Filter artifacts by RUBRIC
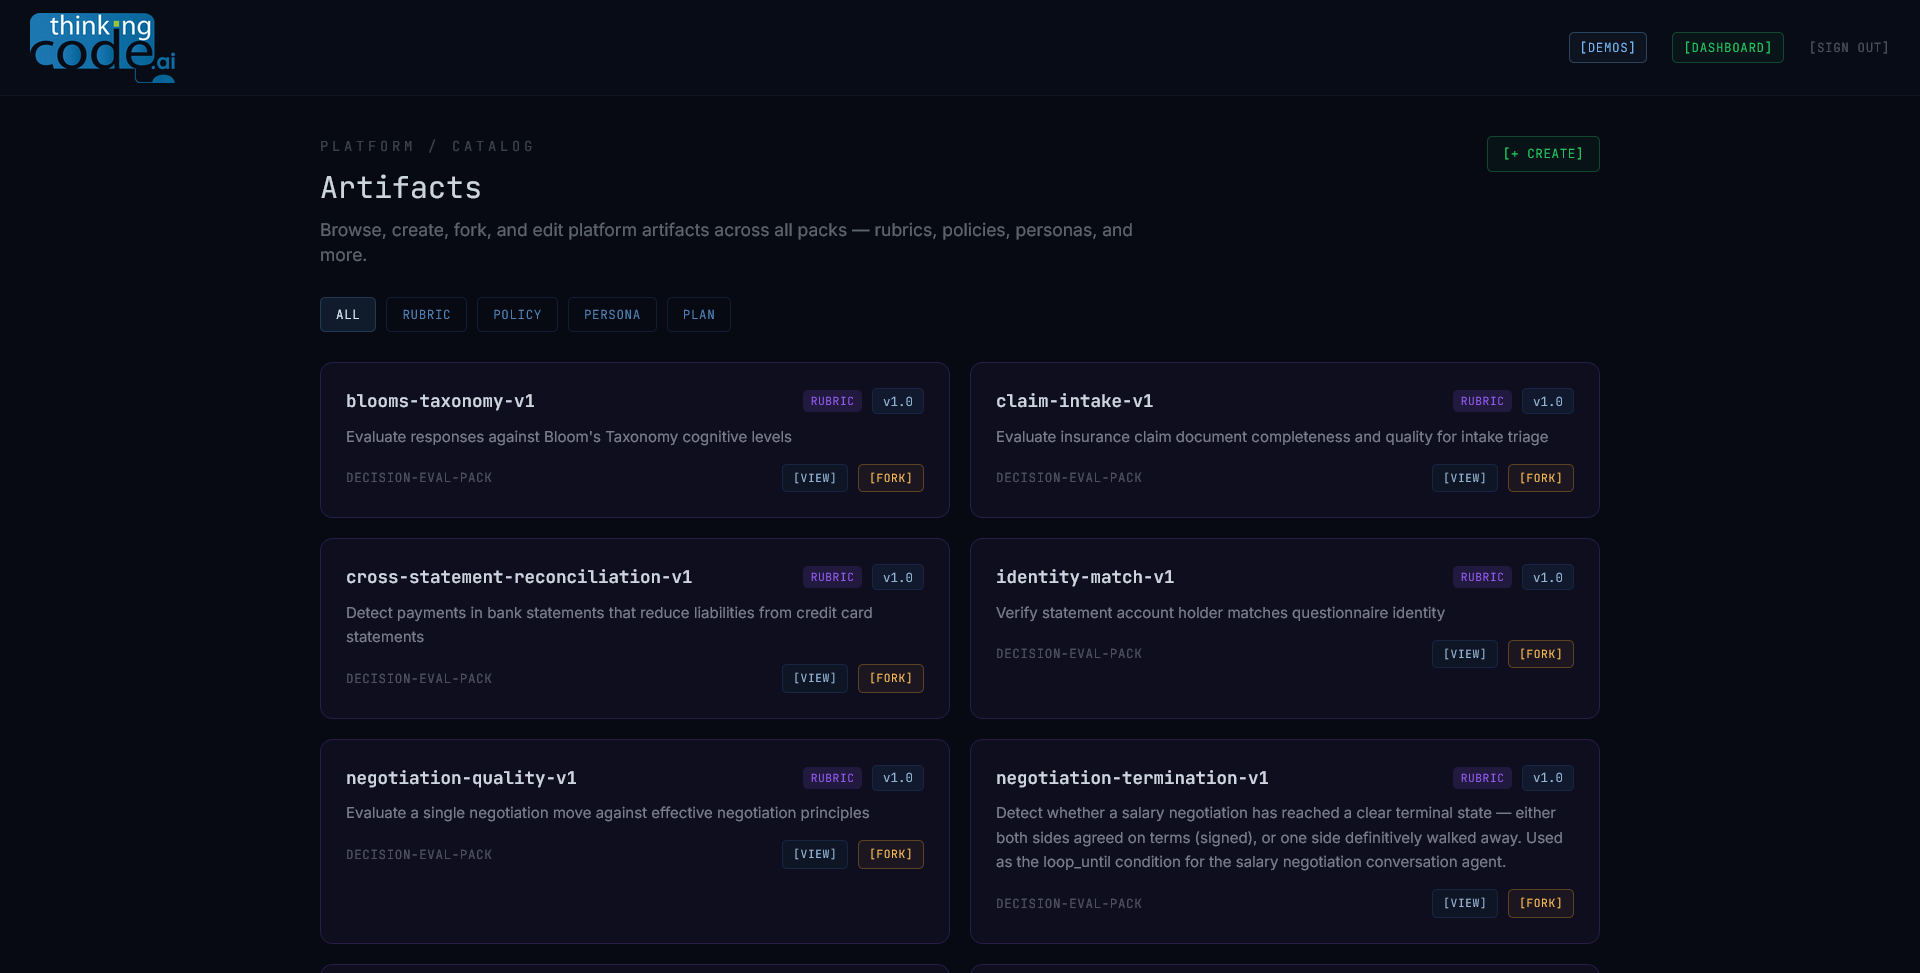Screen dimensions: 1920x973 (426, 315)
